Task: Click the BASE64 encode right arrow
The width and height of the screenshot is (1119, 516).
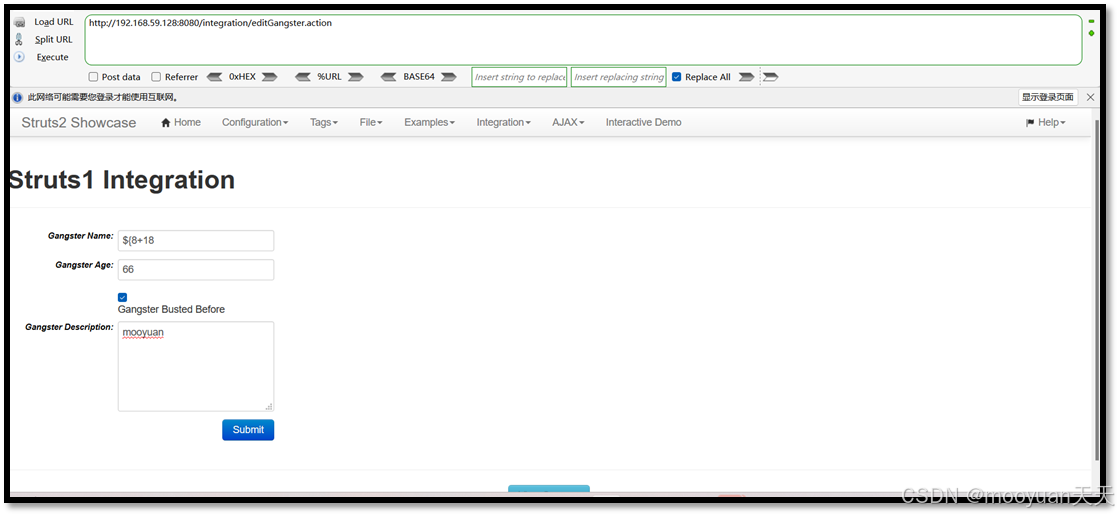Action: tap(448, 77)
